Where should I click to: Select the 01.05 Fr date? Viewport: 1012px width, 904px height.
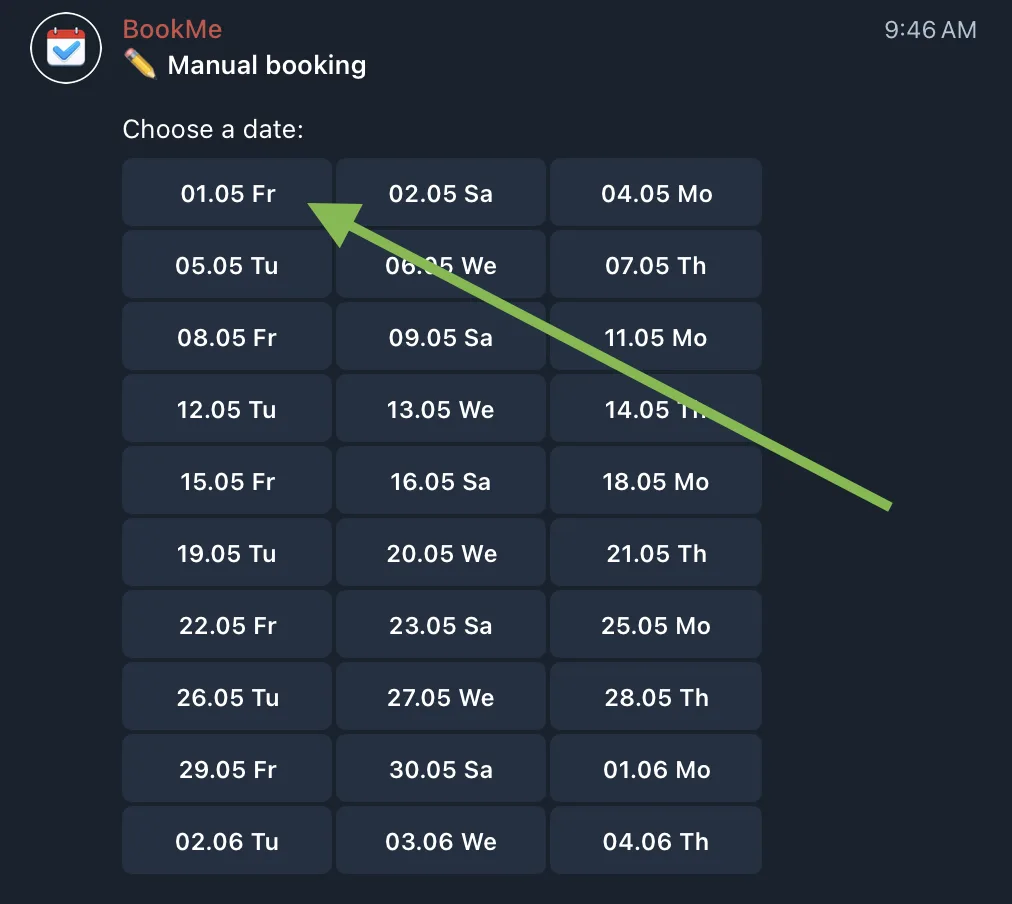point(227,192)
